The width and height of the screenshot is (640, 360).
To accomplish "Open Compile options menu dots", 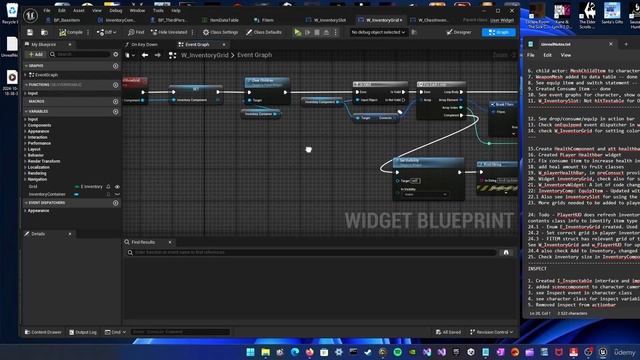I will (88, 32).
